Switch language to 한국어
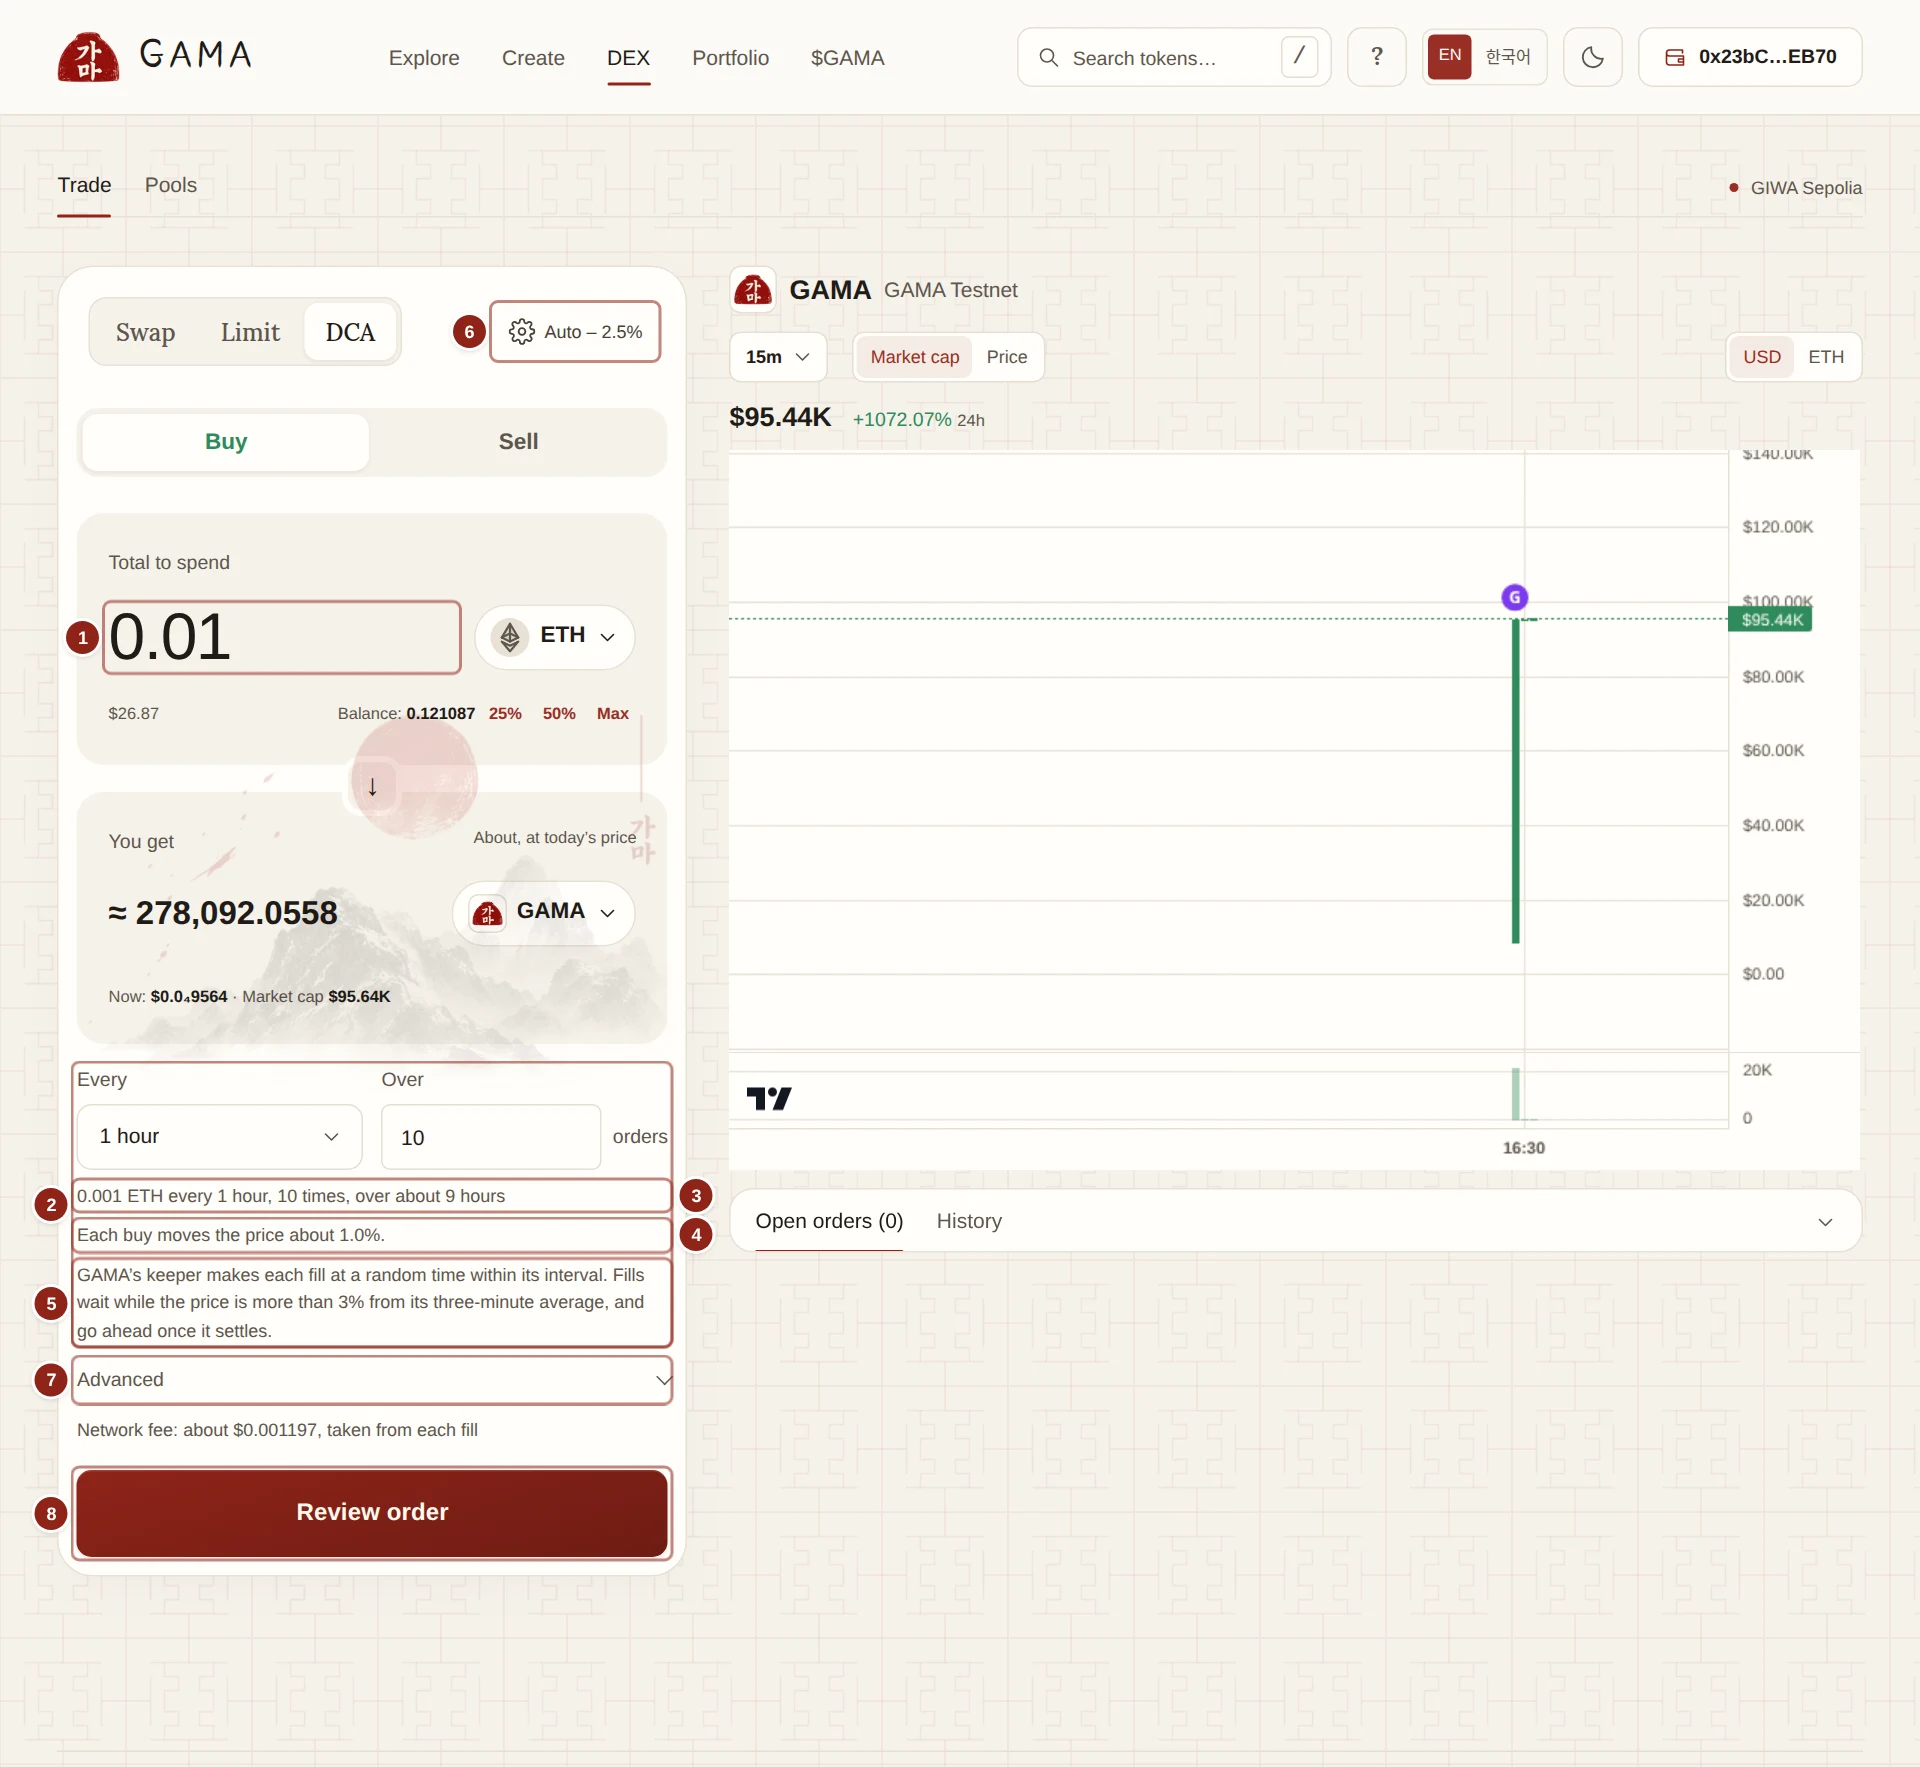 [1508, 57]
